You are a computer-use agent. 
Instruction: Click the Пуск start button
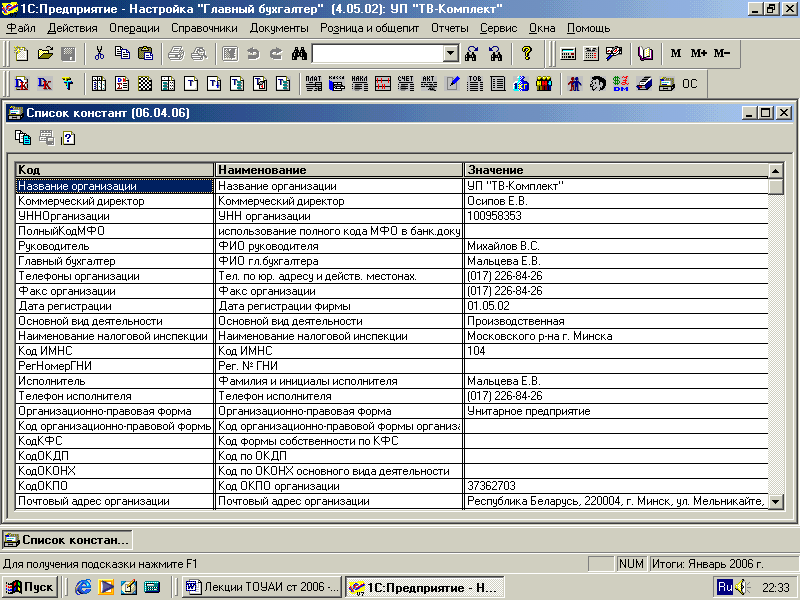pyautogui.click(x=29, y=587)
